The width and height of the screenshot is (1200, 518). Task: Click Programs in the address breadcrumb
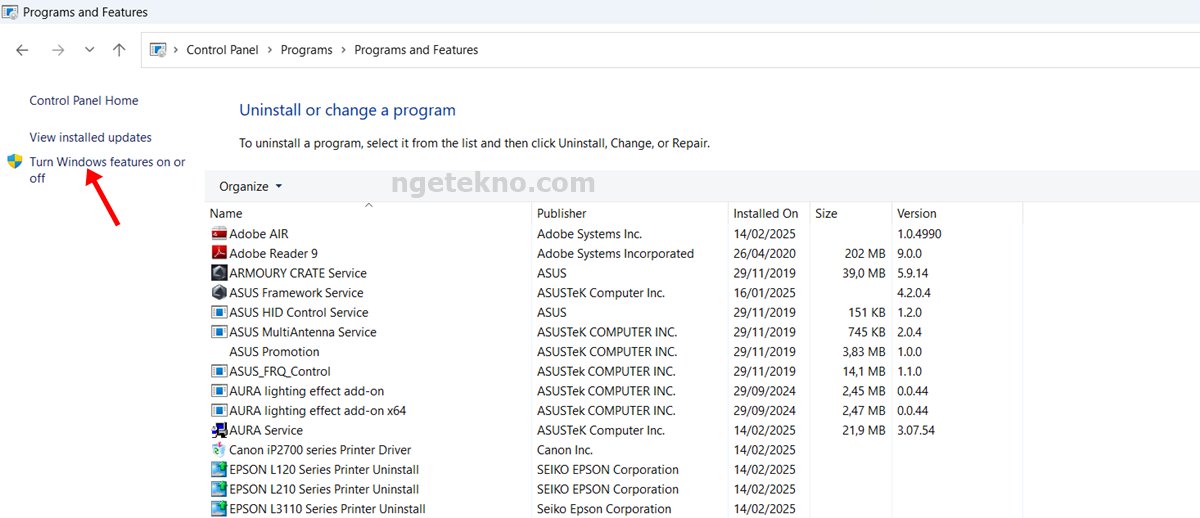coord(306,50)
